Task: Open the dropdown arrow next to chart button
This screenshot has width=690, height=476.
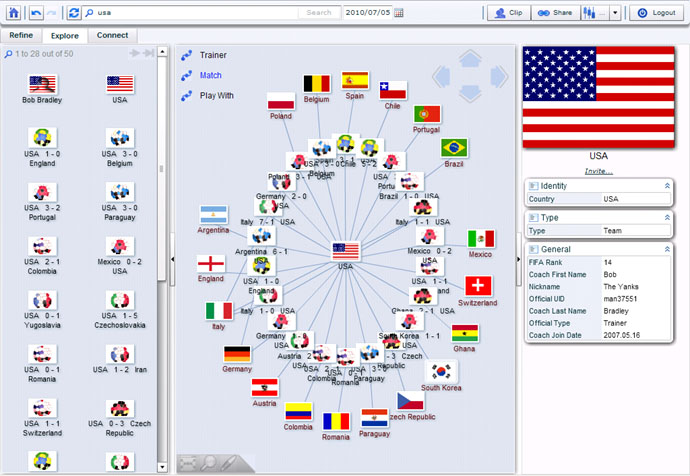Action: [614, 13]
